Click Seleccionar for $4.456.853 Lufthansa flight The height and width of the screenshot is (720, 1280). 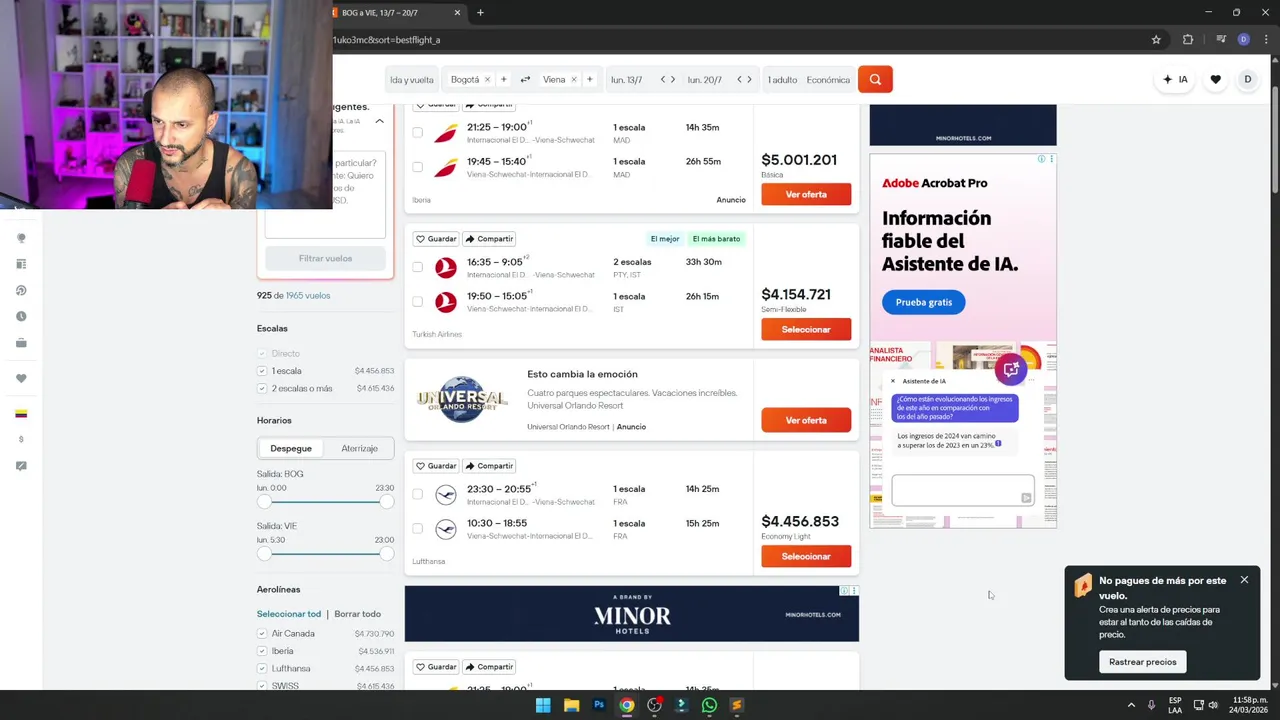pyautogui.click(x=806, y=556)
